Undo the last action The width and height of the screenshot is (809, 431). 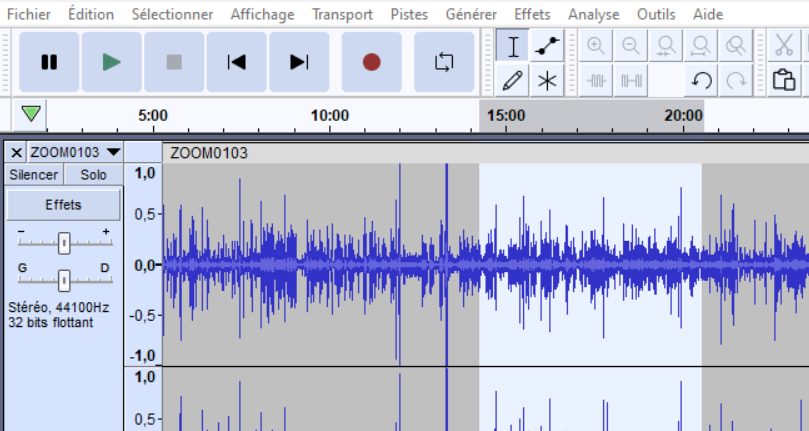click(701, 81)
